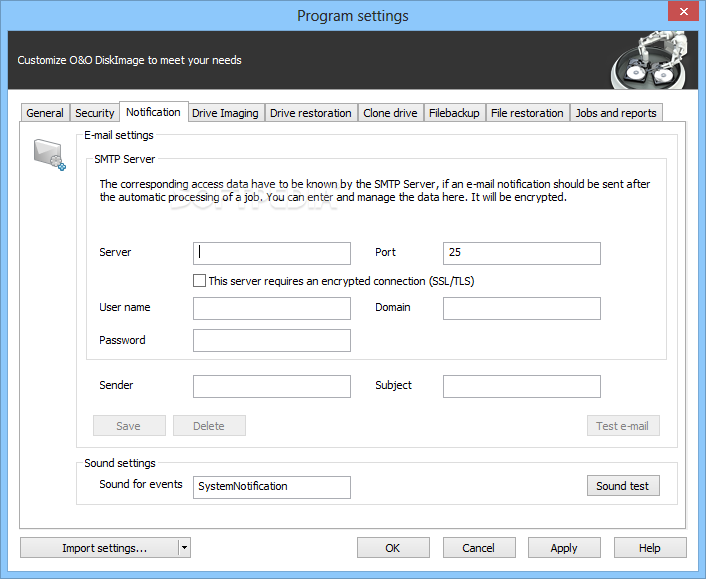706x579 pixels.
Task: Confirm with the OK button
Action: [x=393, y=548]
